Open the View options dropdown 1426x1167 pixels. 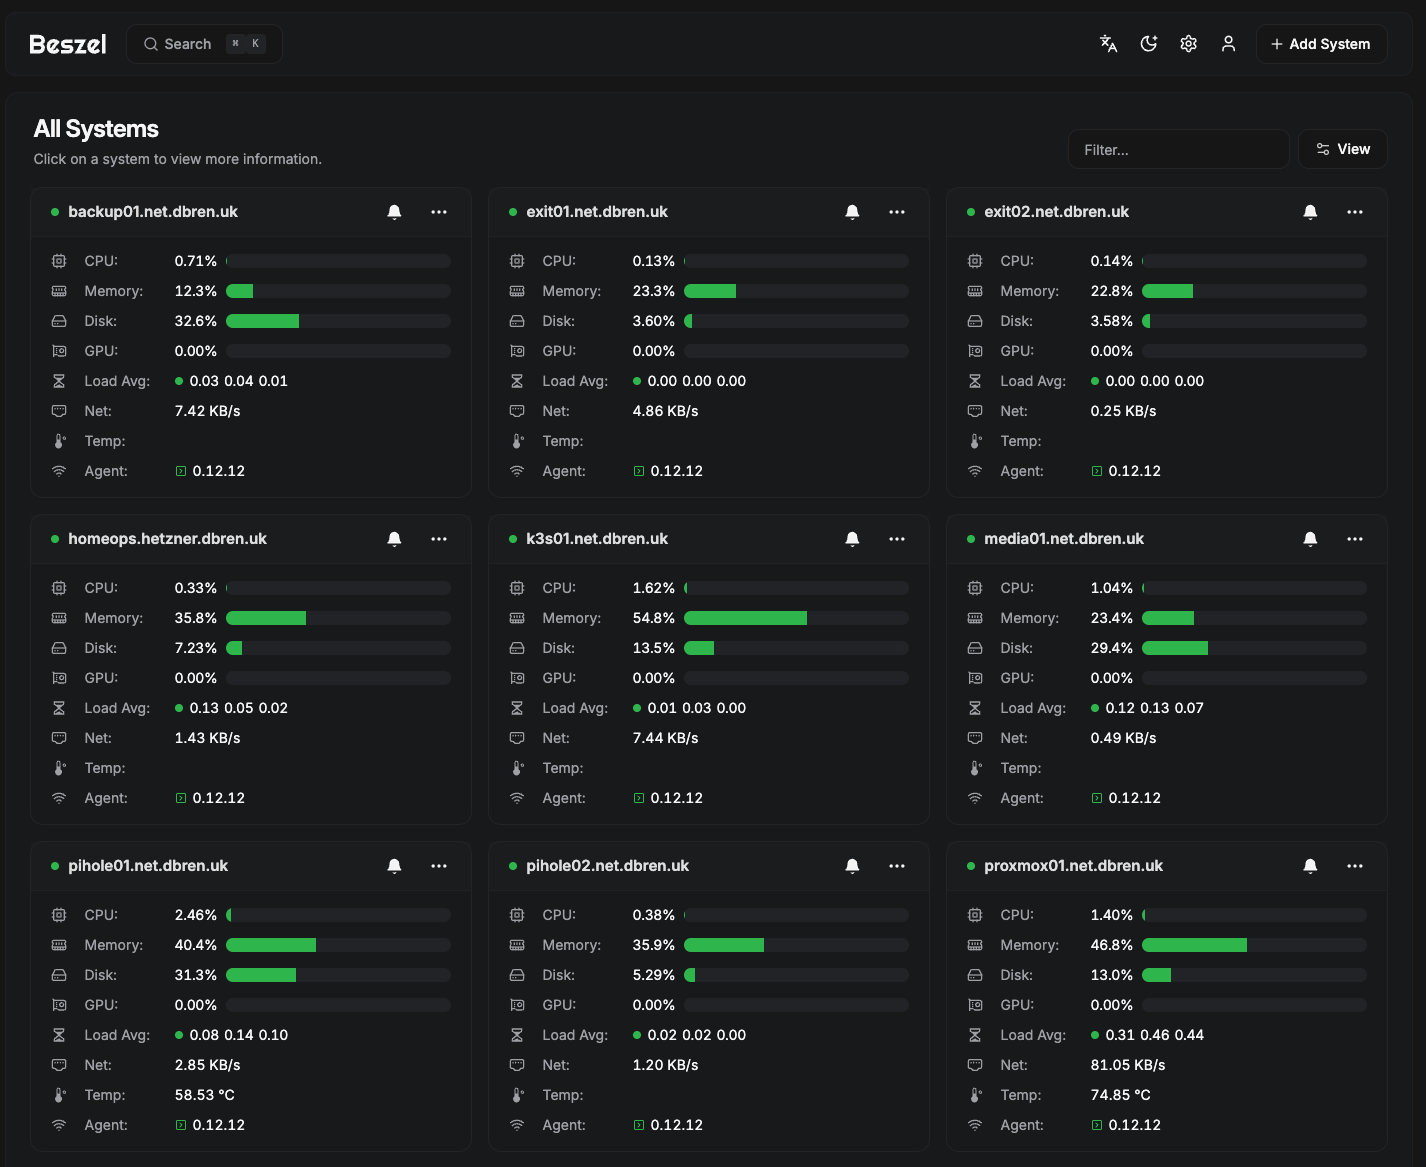coord(1342,149)
